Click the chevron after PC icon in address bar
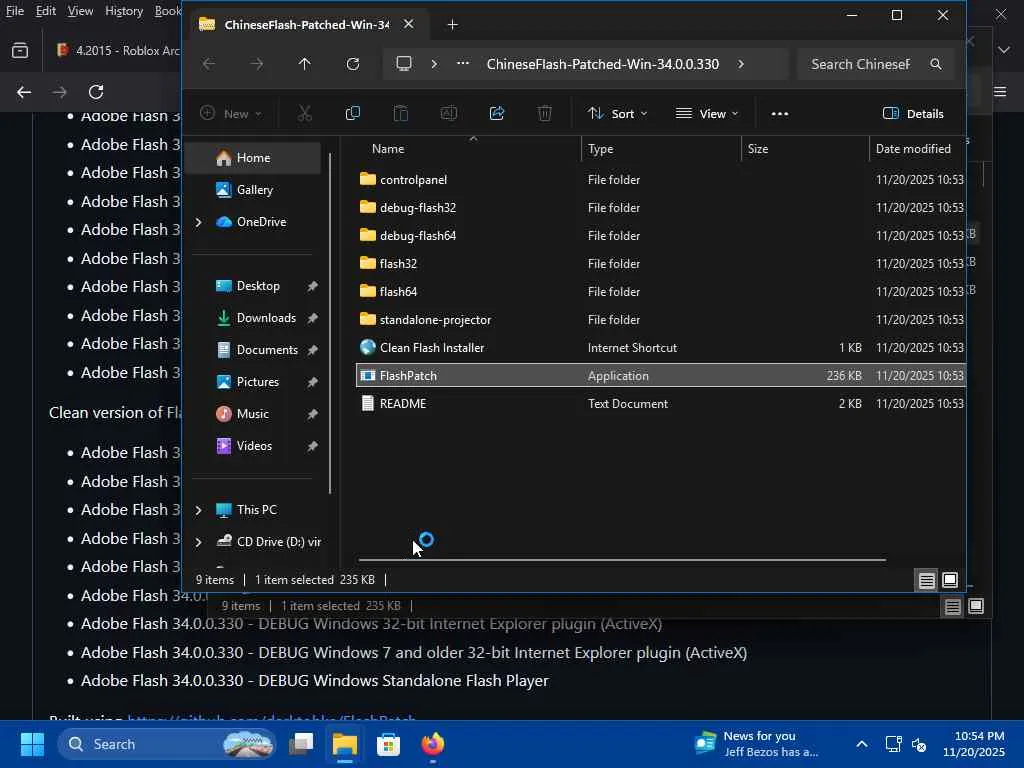 coord(434,64)
